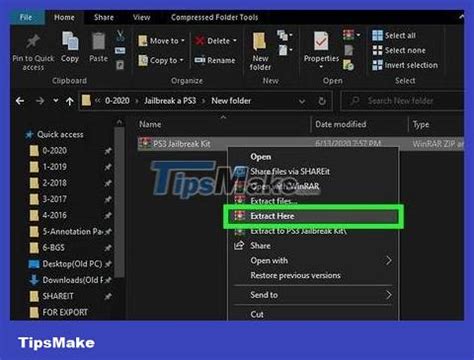This screenshot has width=474, height=360.
Task: Click the Rename button
Action: pyautogui.click(x=215, y=60)
